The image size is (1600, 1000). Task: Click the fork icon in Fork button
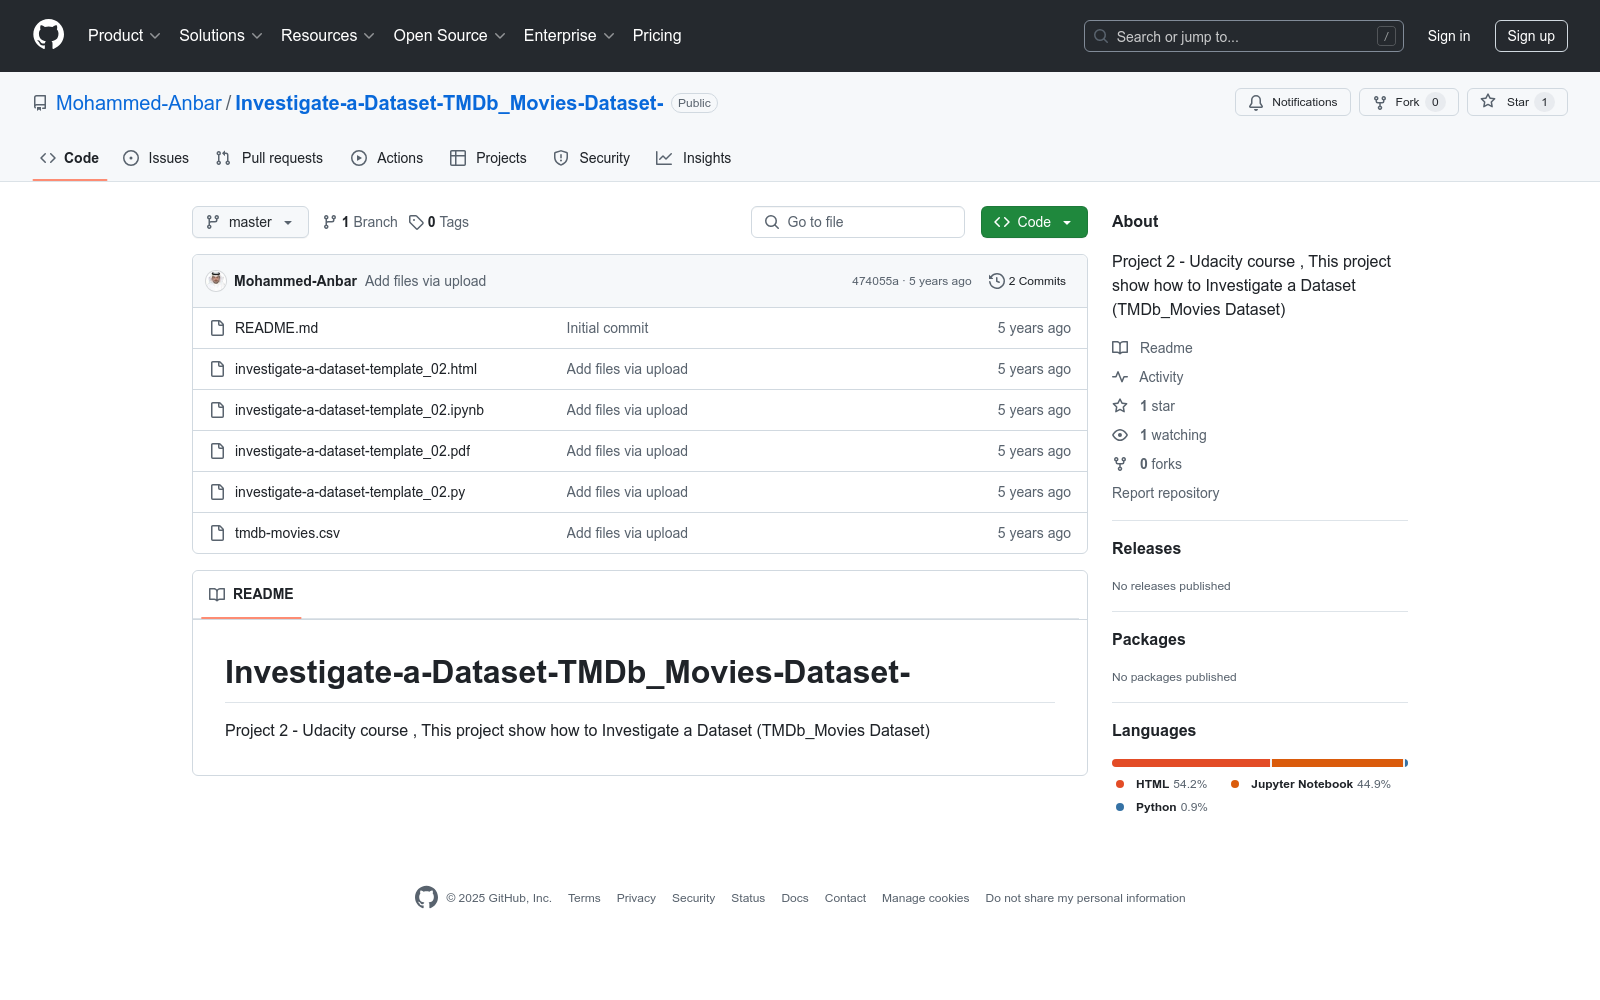[1380, 102]
